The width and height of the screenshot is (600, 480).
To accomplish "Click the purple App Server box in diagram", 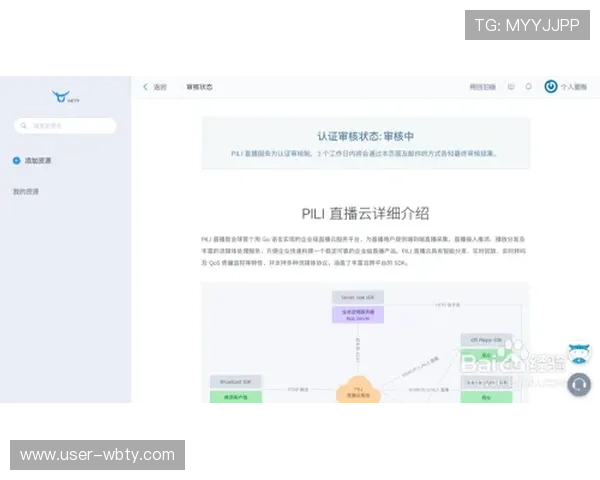I will [358, 315].
